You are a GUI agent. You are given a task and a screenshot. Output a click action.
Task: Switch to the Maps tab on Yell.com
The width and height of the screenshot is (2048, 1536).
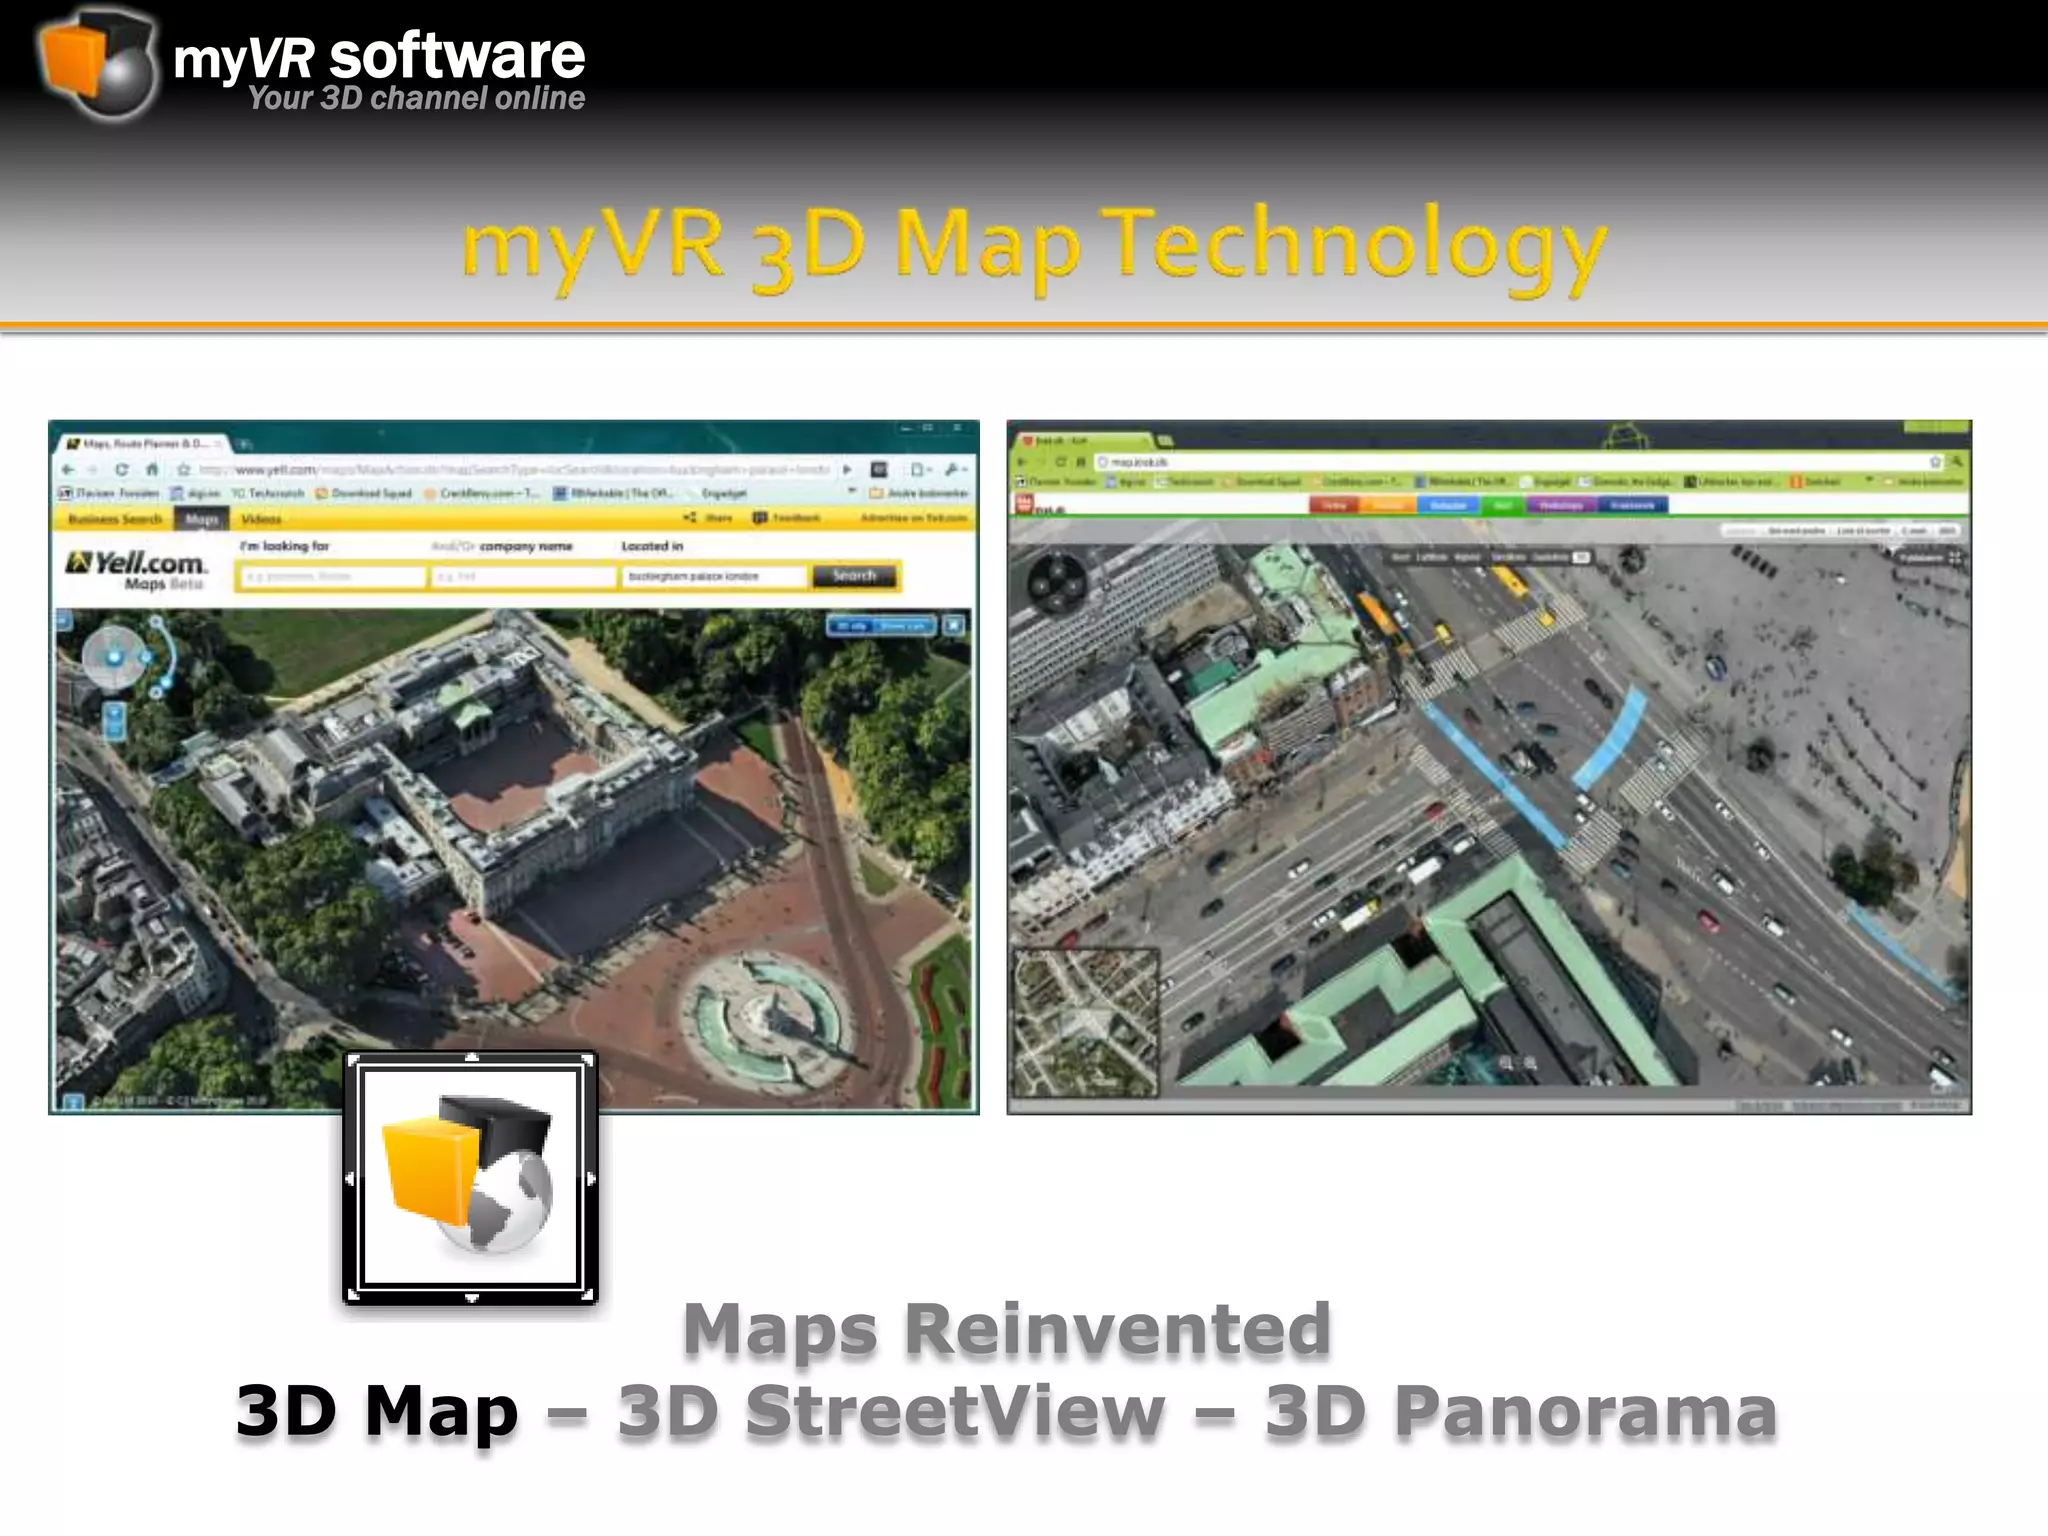(x=201, y=519)
